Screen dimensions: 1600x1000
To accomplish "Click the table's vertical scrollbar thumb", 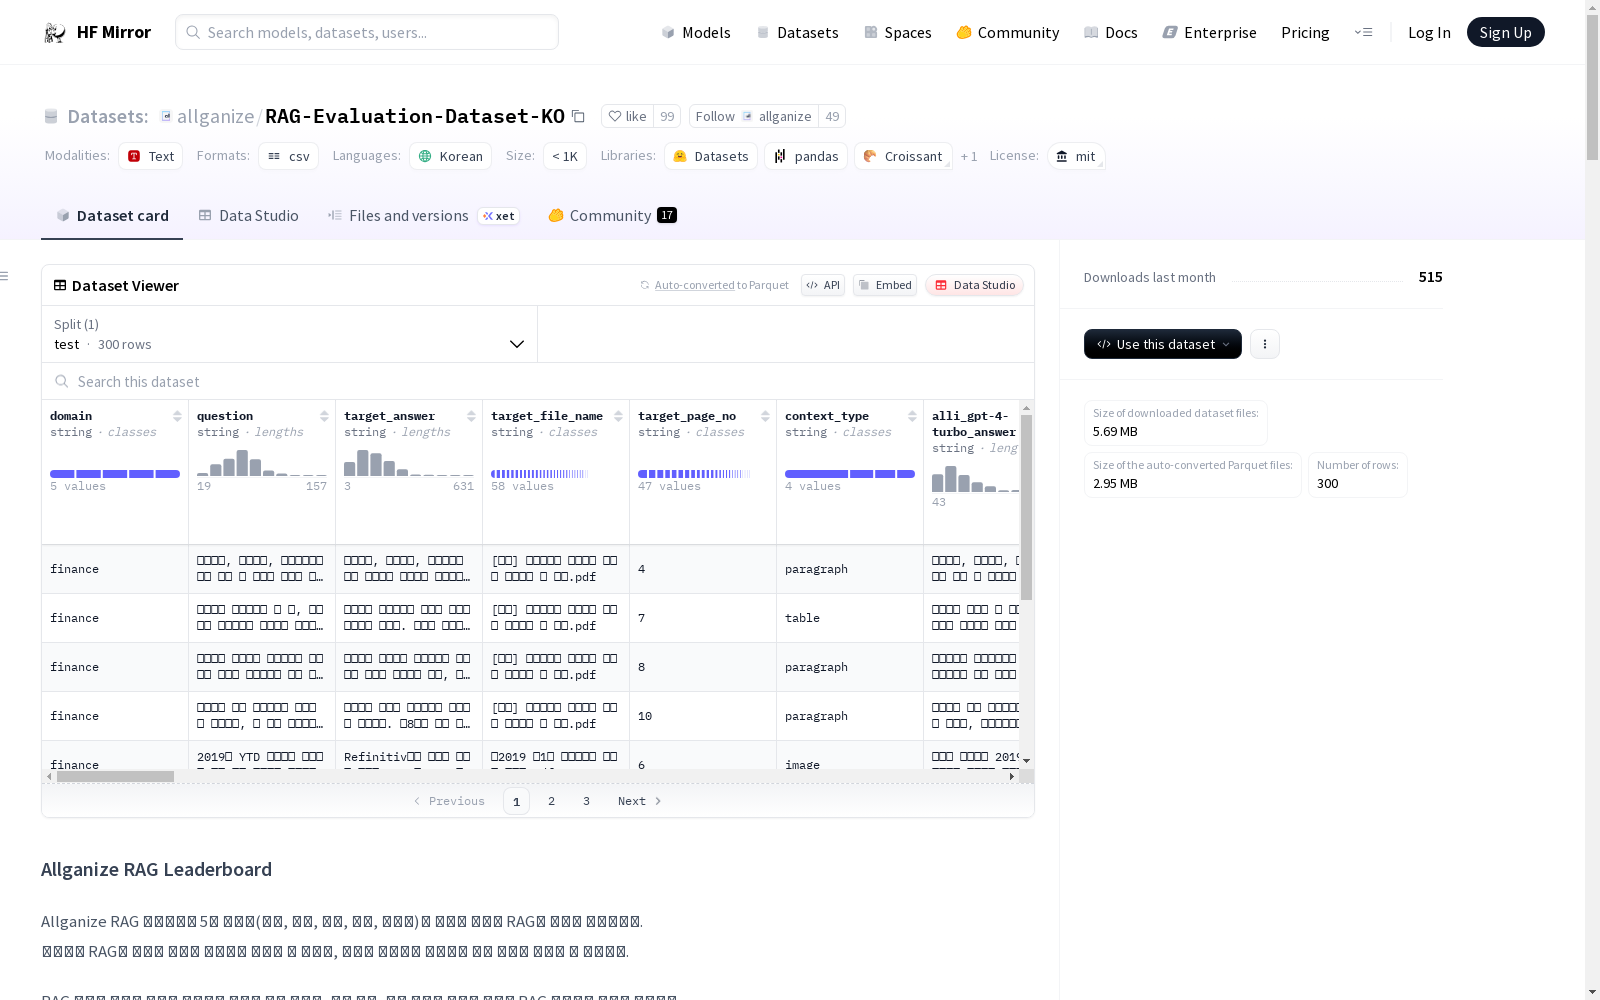I will click(1026, 508).
